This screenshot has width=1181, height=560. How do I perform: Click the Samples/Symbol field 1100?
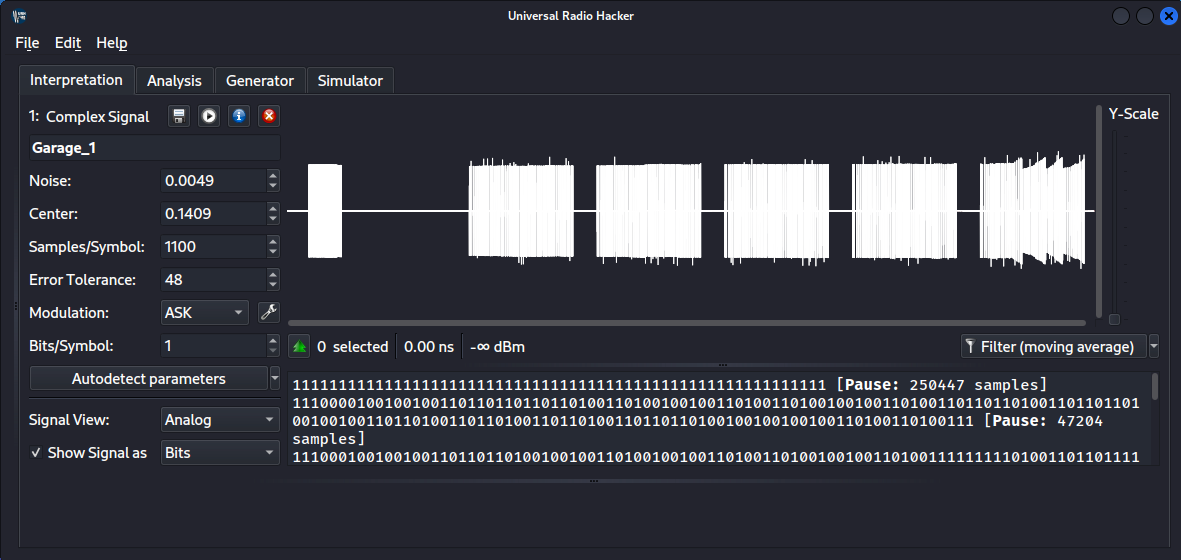[x=213, y=247]
